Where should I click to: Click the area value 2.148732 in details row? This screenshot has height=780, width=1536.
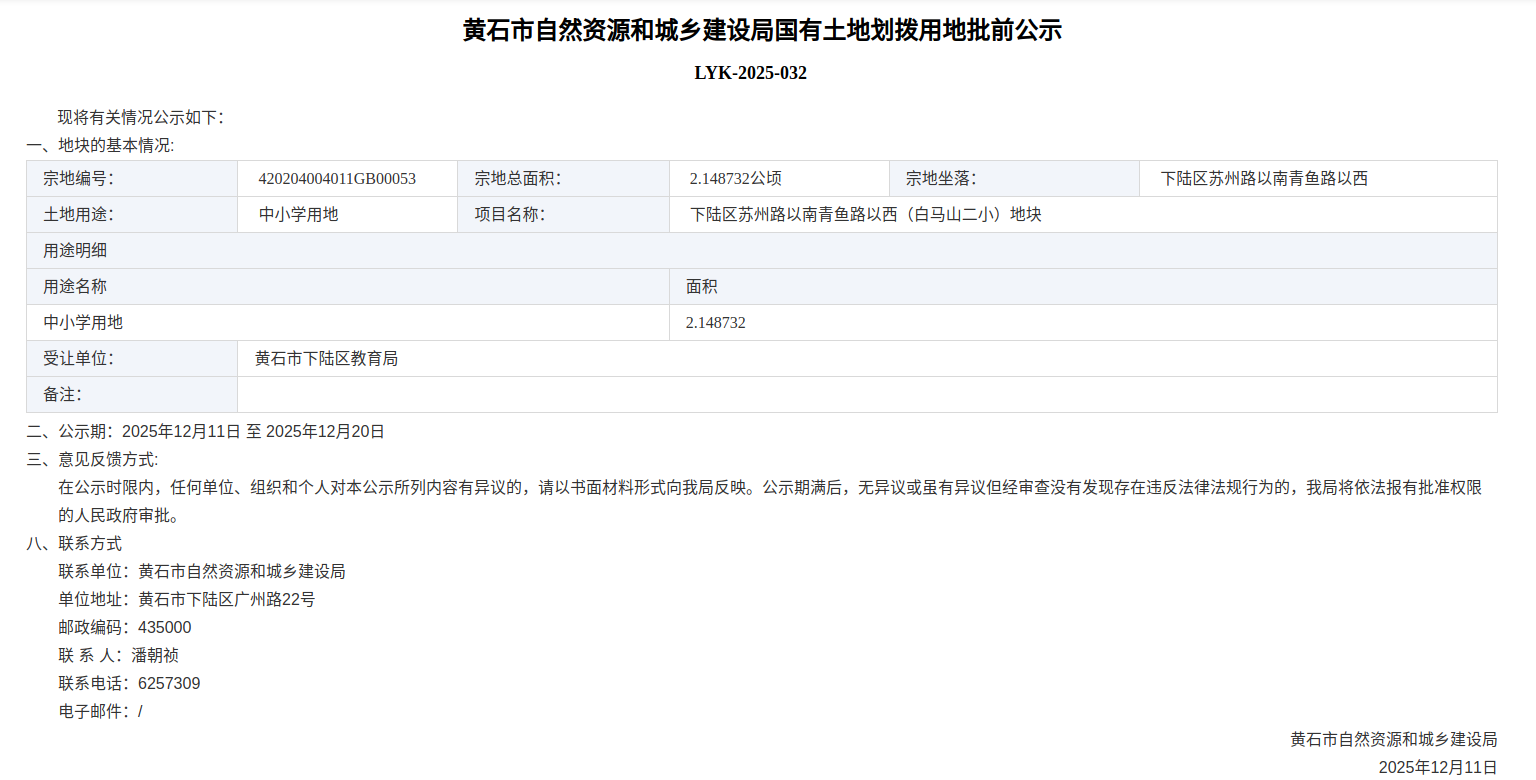coord(715,323)
